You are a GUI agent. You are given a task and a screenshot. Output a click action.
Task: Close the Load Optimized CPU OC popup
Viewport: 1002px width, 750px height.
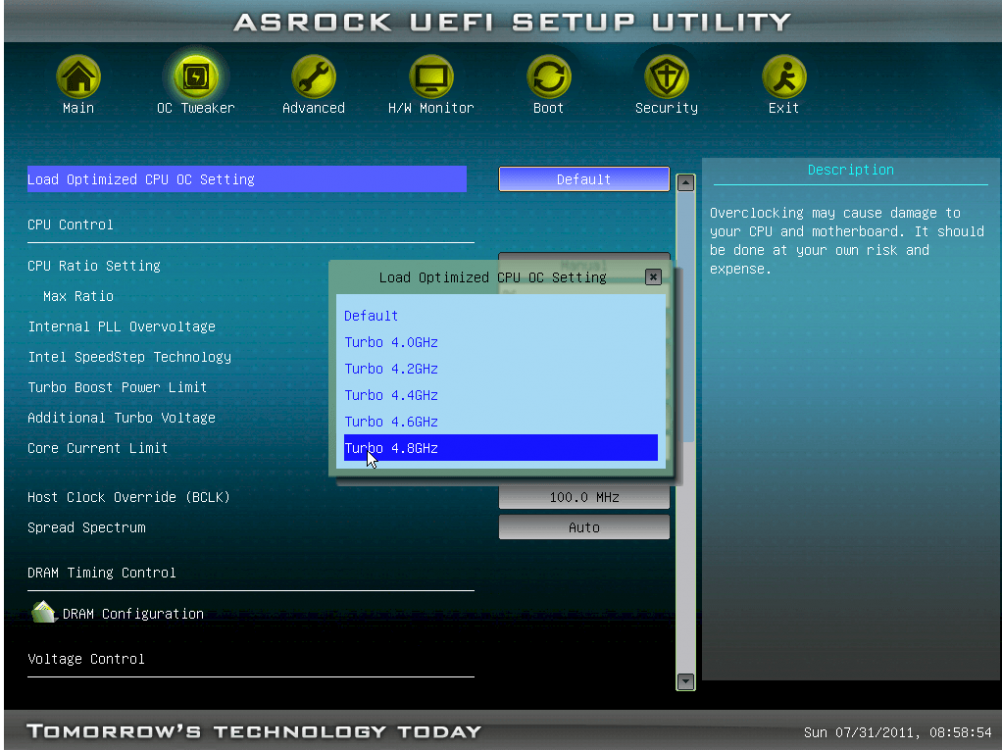click(653, 277)
